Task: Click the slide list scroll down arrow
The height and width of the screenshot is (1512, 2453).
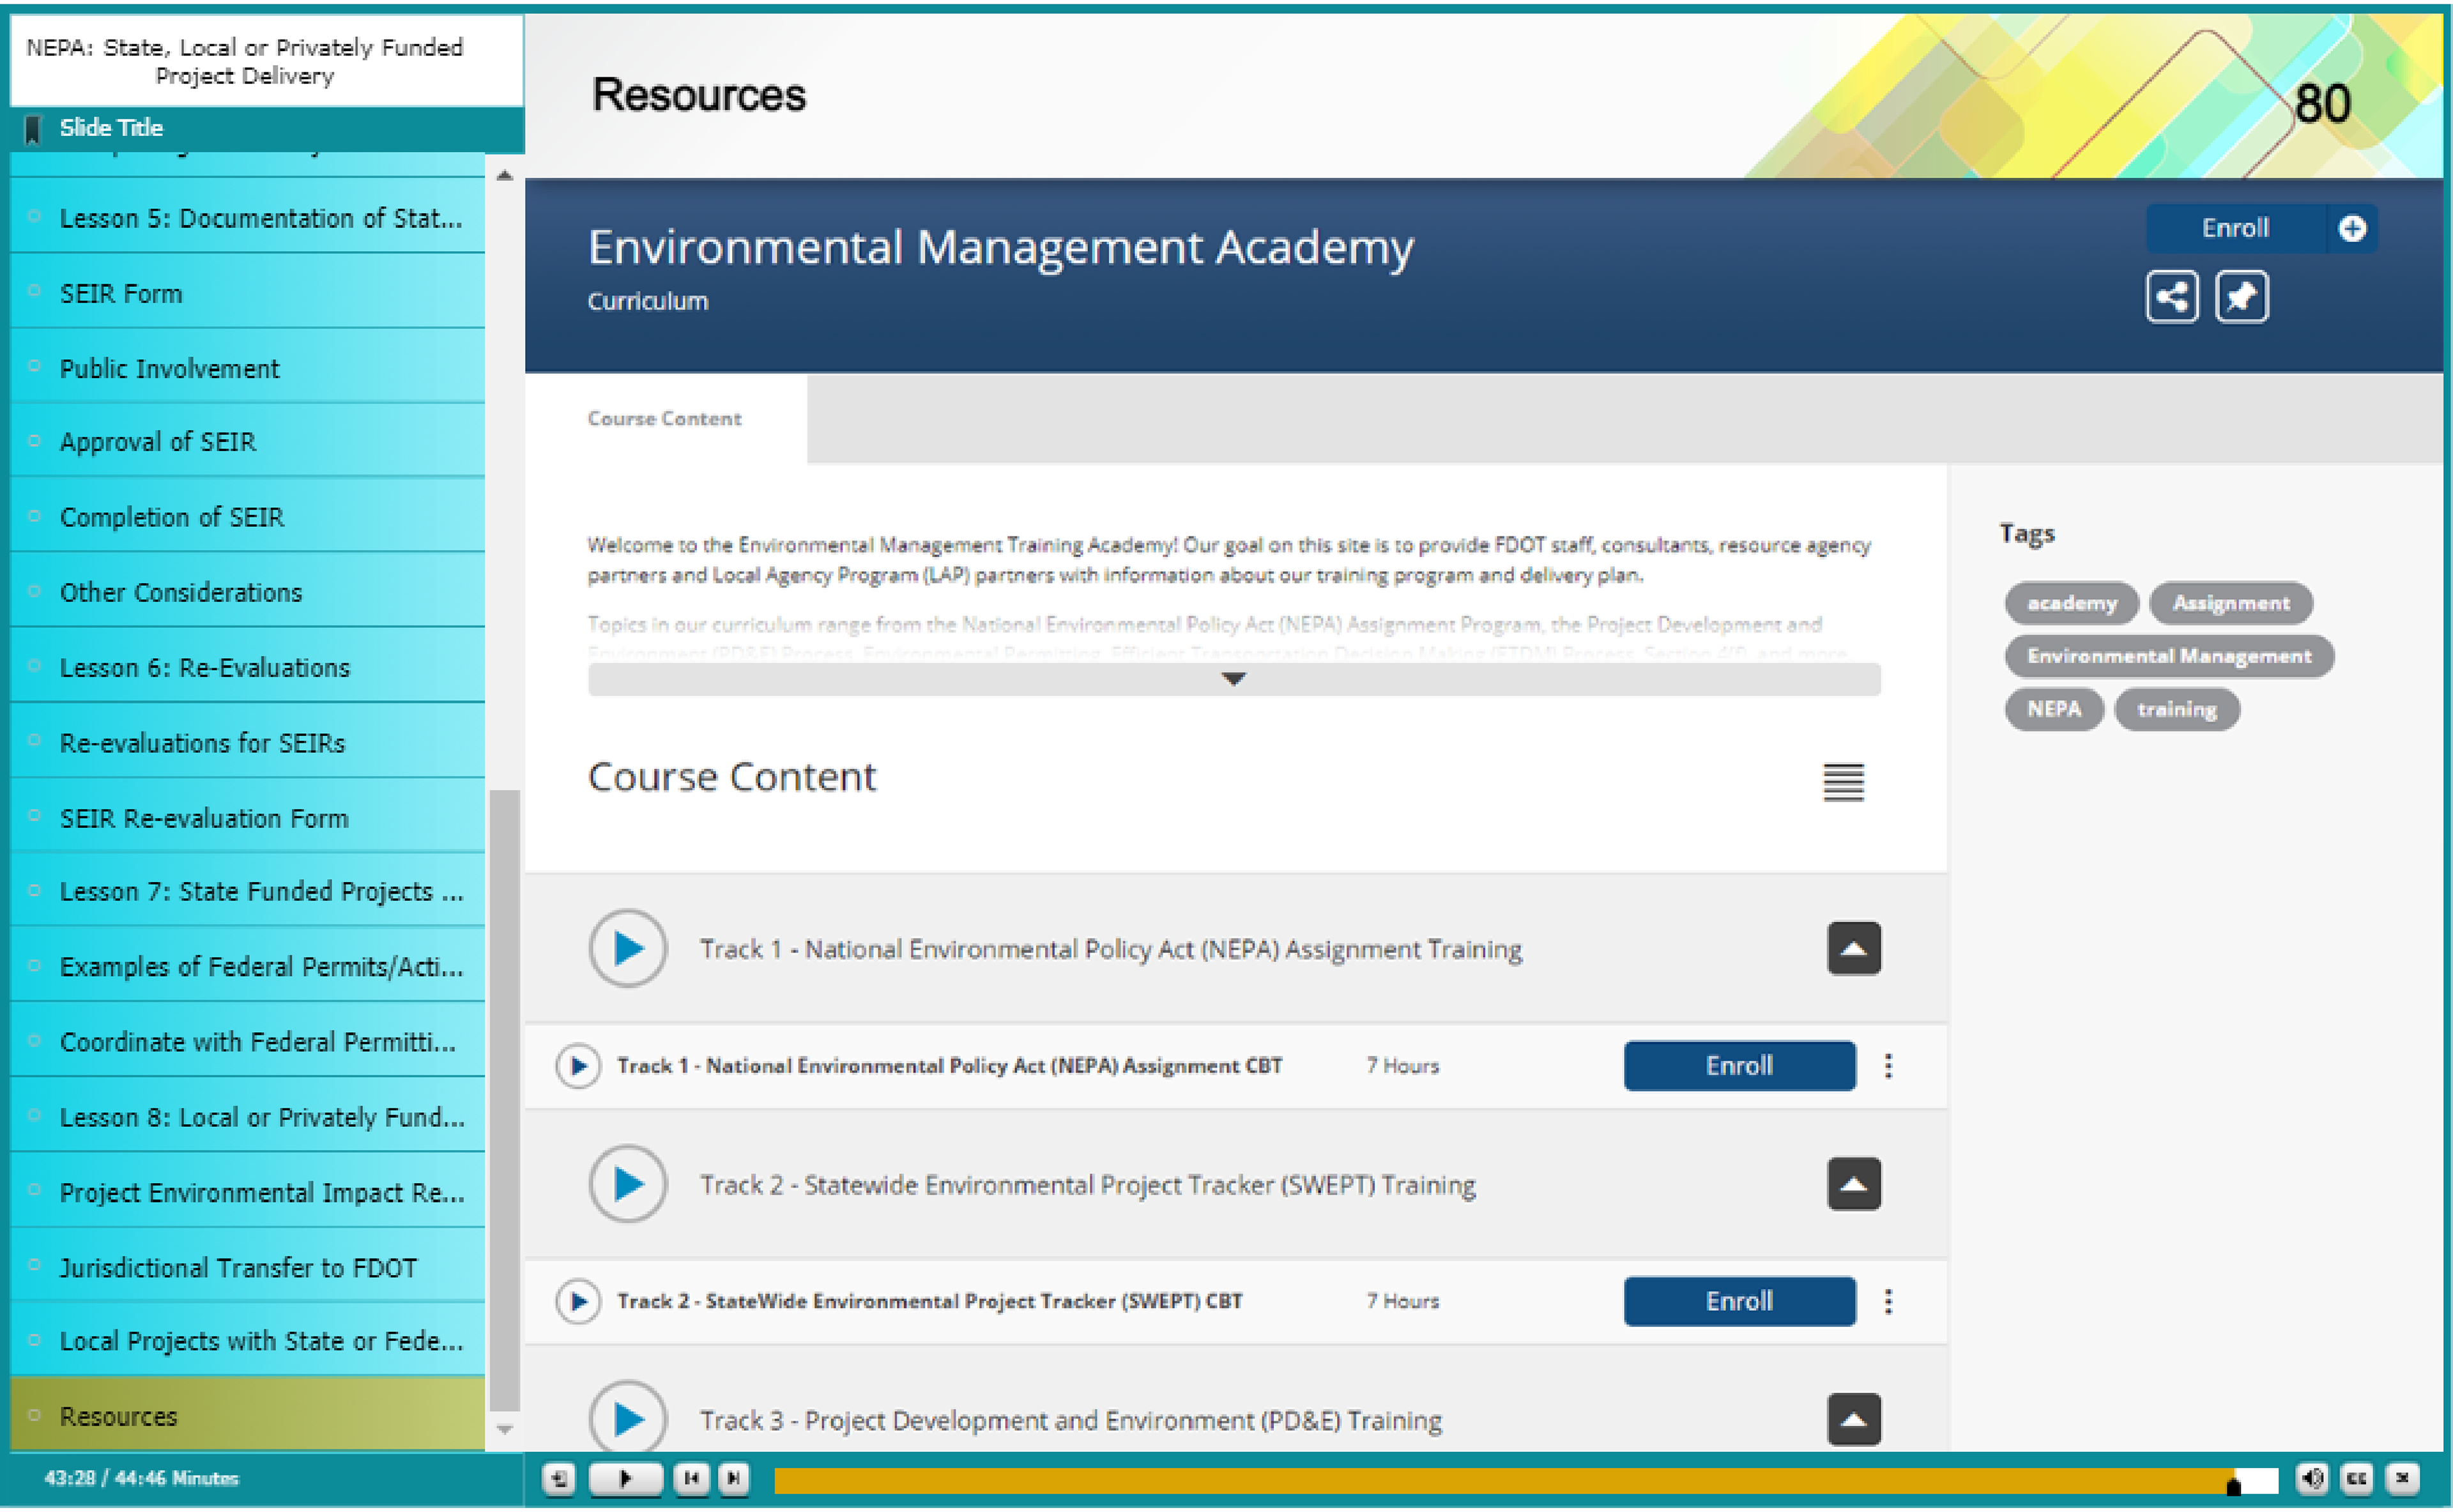Action: pos(504,1430)
